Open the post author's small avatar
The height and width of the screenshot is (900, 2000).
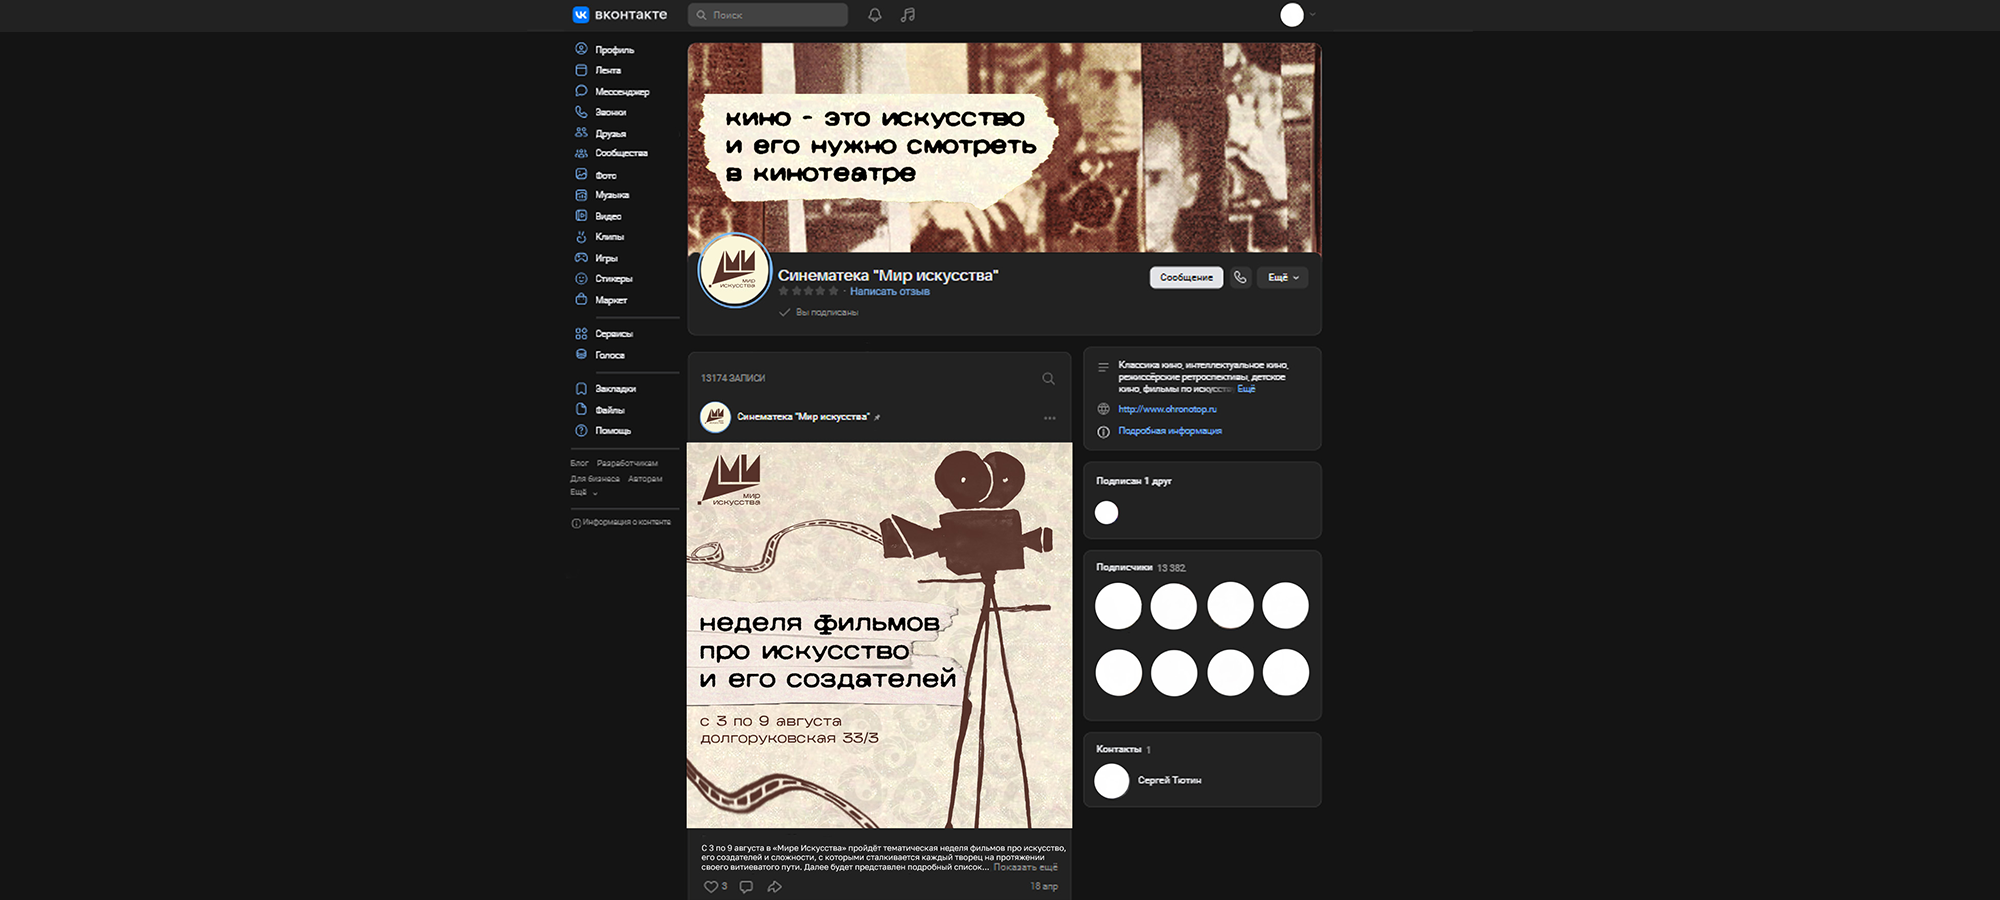coord(715,417)
